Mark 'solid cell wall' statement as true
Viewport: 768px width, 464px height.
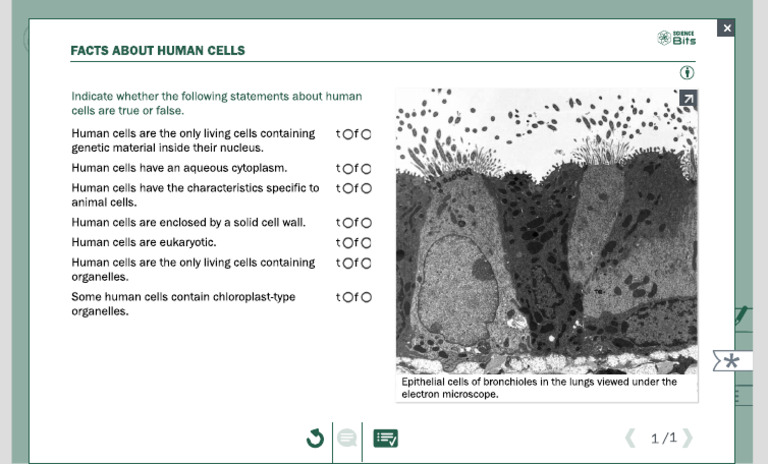(347, 223)
